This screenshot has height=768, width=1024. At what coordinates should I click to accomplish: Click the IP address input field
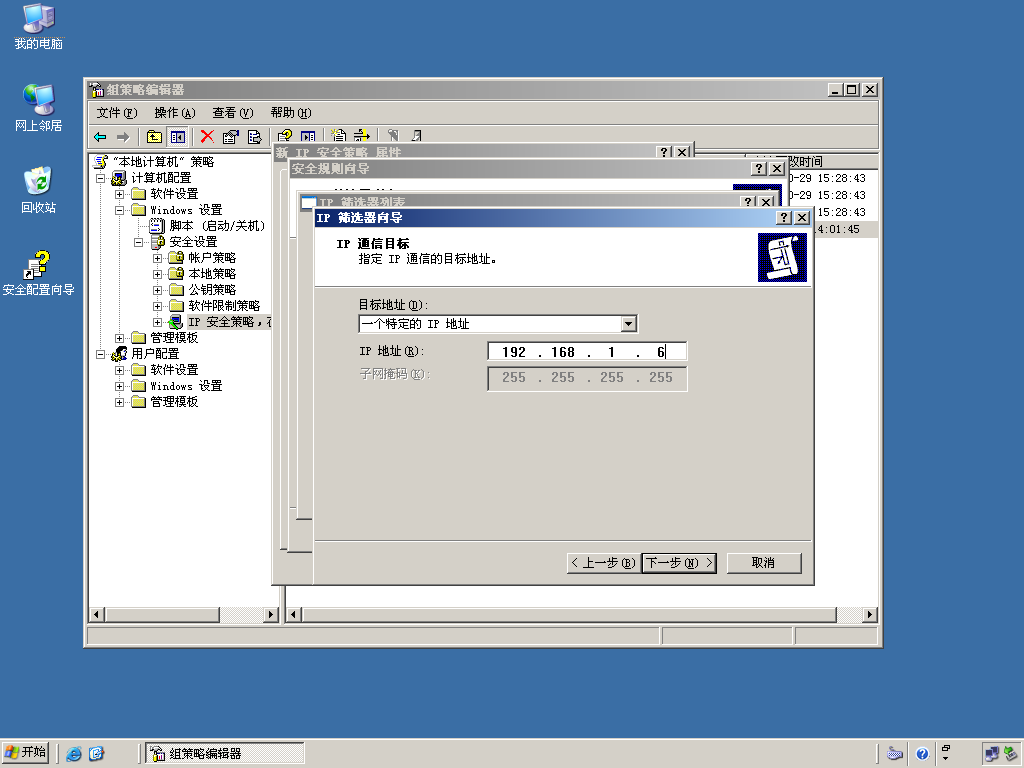586,352
